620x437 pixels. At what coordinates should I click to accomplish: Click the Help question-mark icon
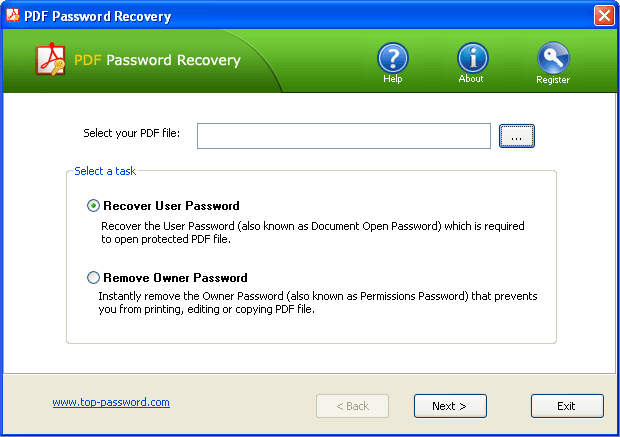393,57
